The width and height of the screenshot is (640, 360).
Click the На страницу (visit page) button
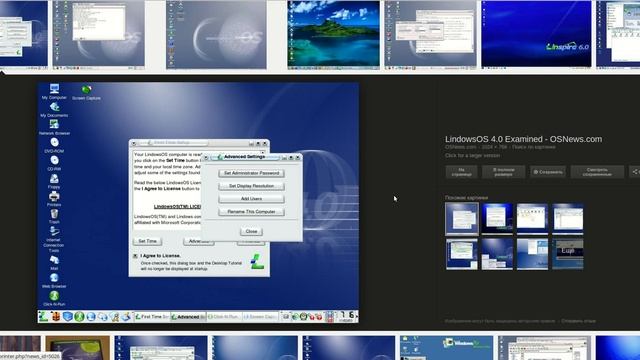pyautogui.click(x=462, y=172)
